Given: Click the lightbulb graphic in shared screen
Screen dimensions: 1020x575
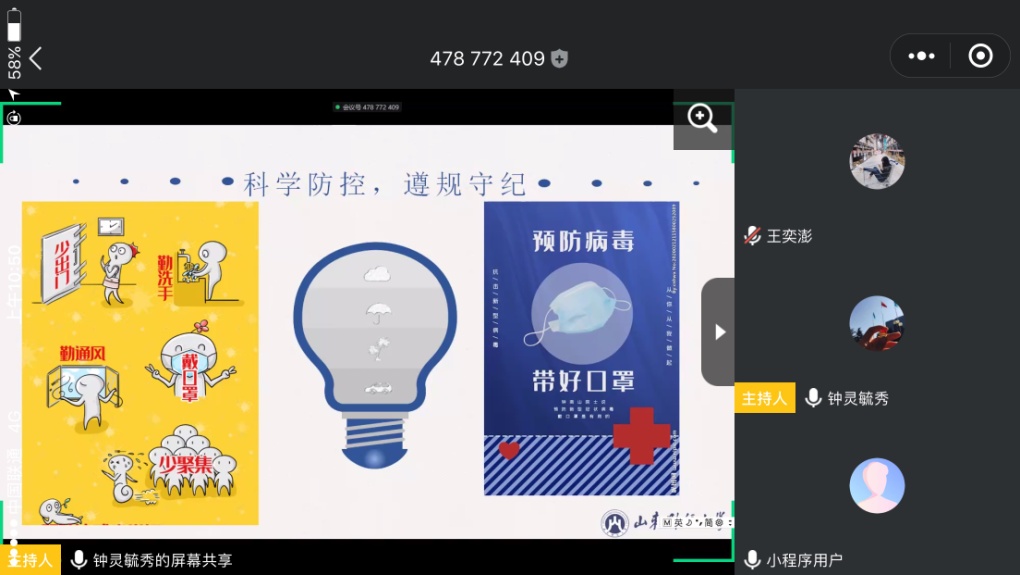Looking at the screenshot, I should tap(374, 355).
